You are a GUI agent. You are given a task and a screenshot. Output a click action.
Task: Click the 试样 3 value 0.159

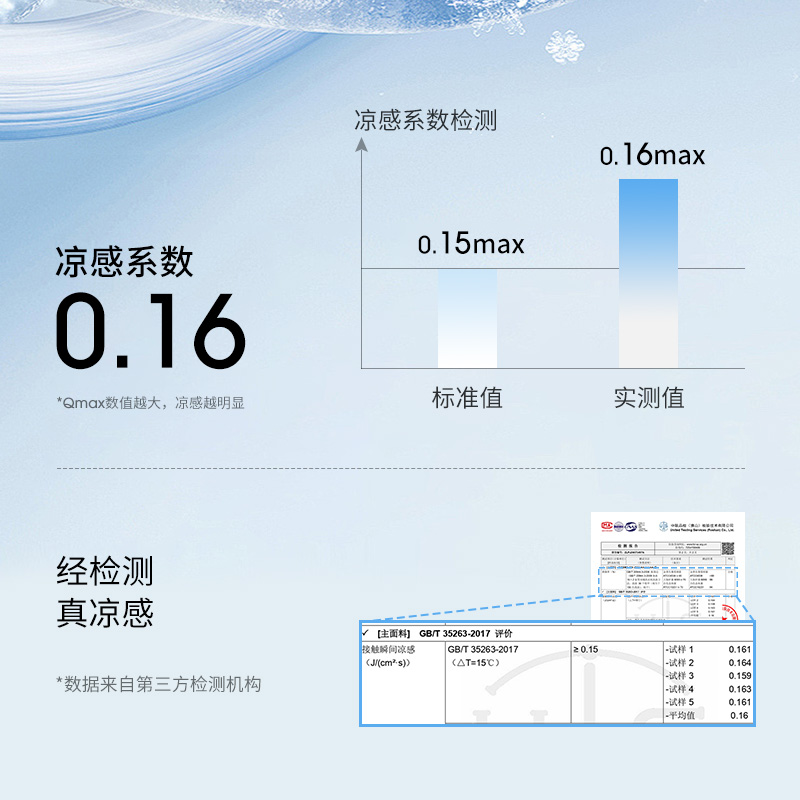tap(740, 676)
